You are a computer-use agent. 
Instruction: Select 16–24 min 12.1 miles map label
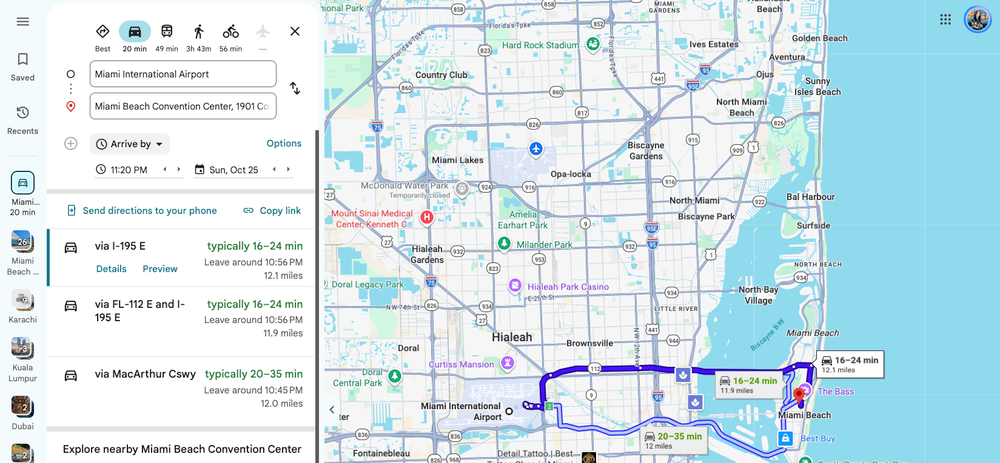[849, 364]
